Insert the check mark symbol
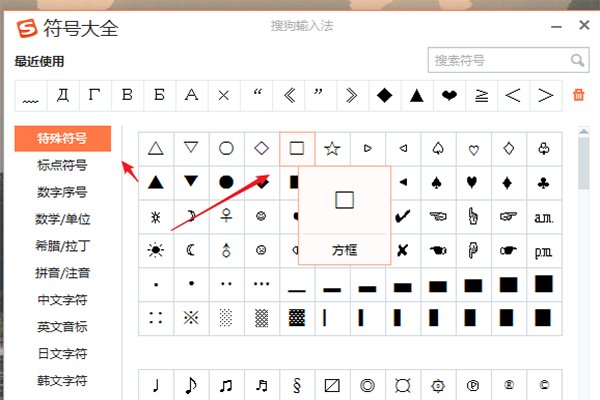 [x=403, y=216]
